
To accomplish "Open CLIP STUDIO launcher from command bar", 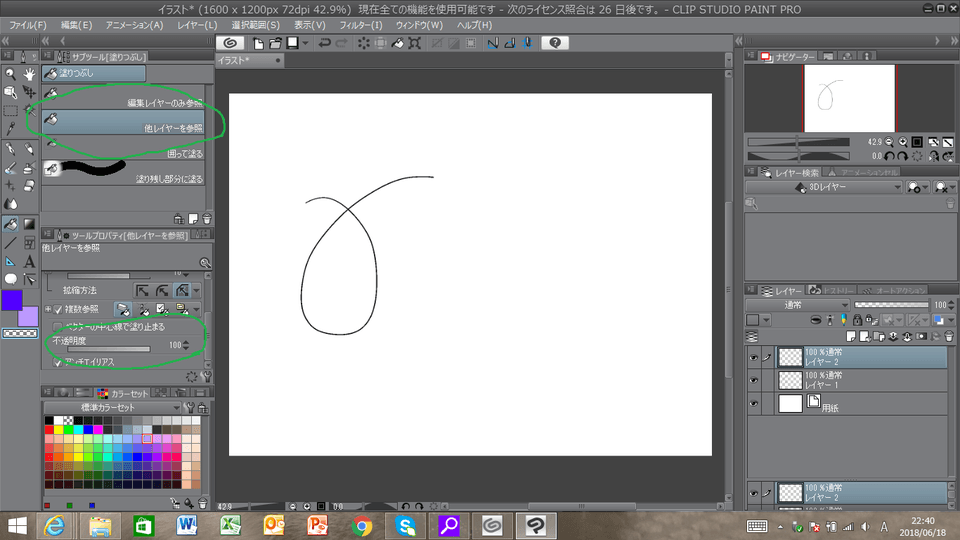I will tap(230, 43).
